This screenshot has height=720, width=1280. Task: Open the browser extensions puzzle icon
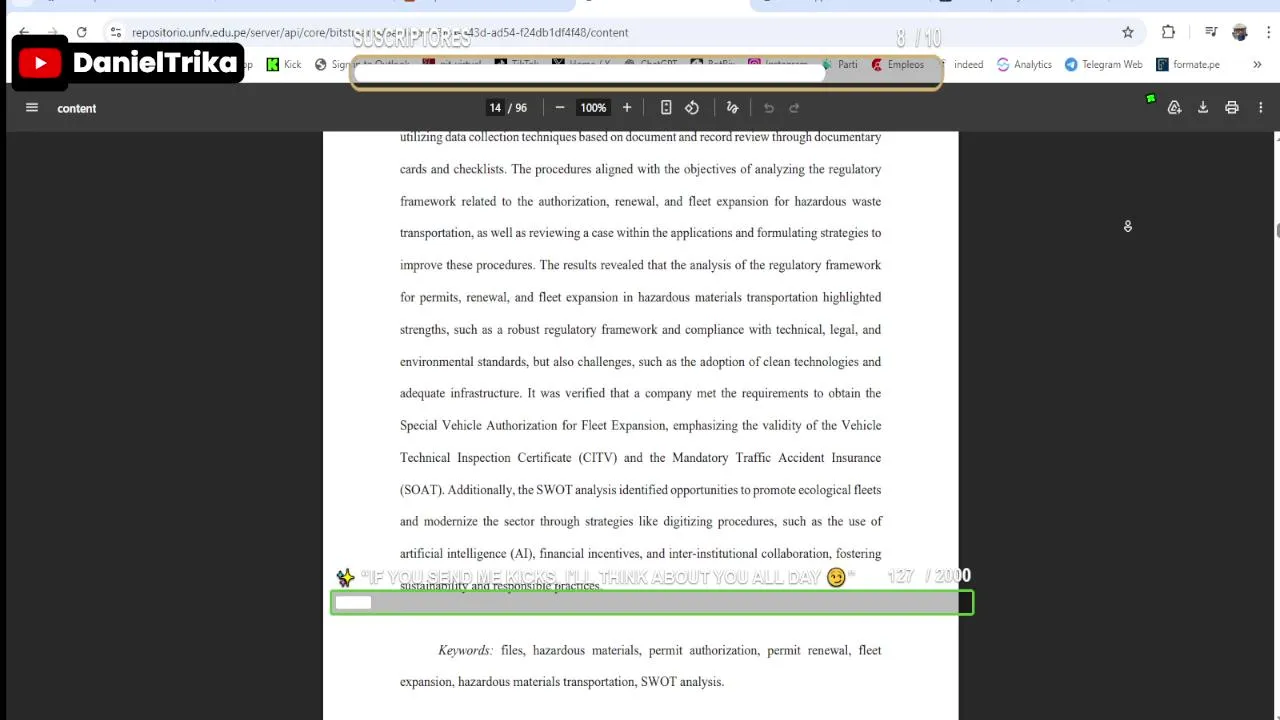(1168, 32)
